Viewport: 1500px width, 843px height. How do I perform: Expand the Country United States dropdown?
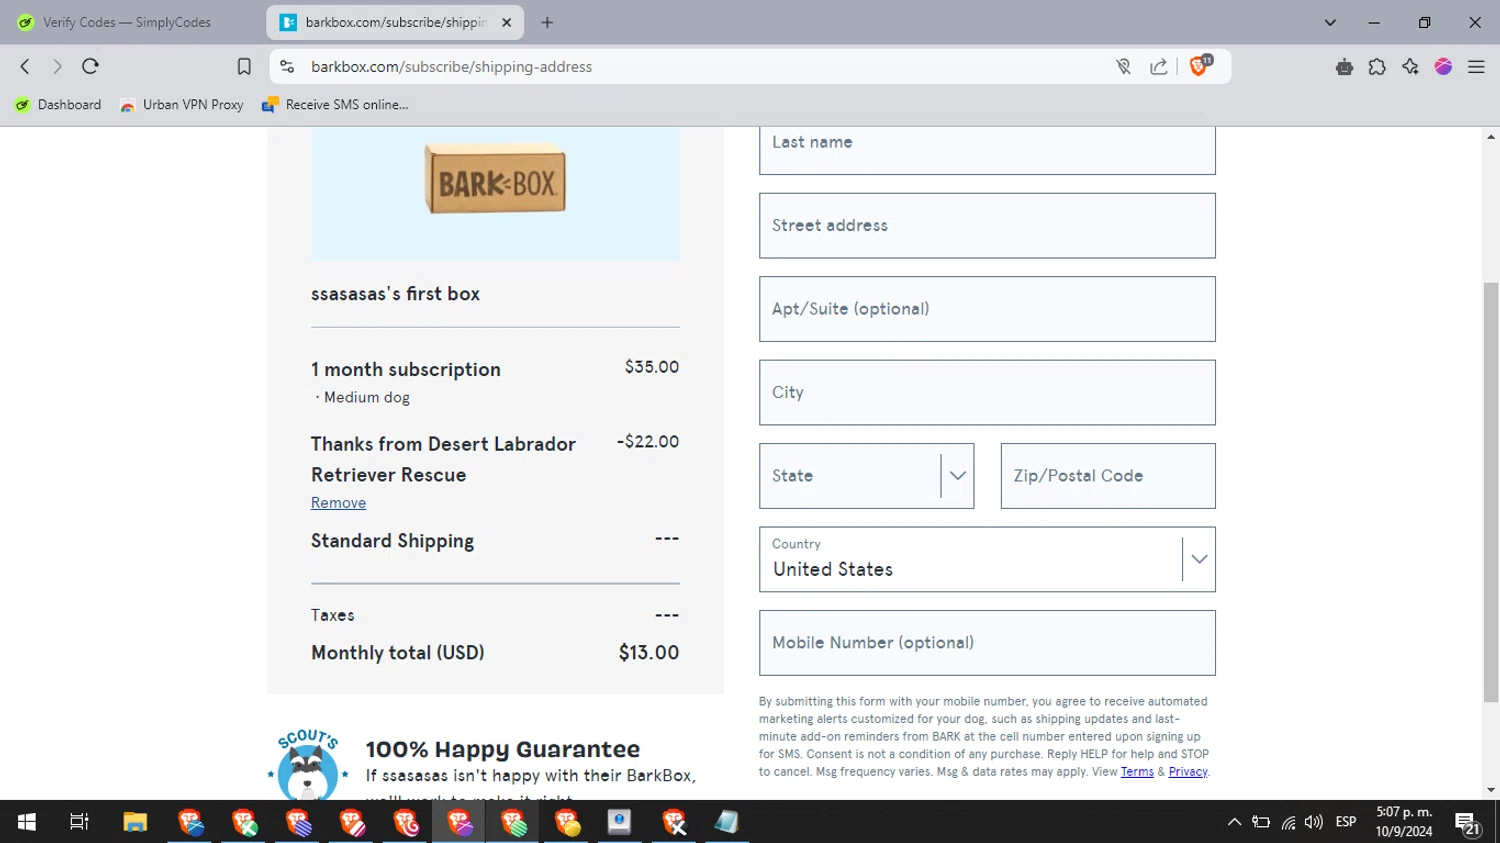pyautogui.click(x=987, y=559)
